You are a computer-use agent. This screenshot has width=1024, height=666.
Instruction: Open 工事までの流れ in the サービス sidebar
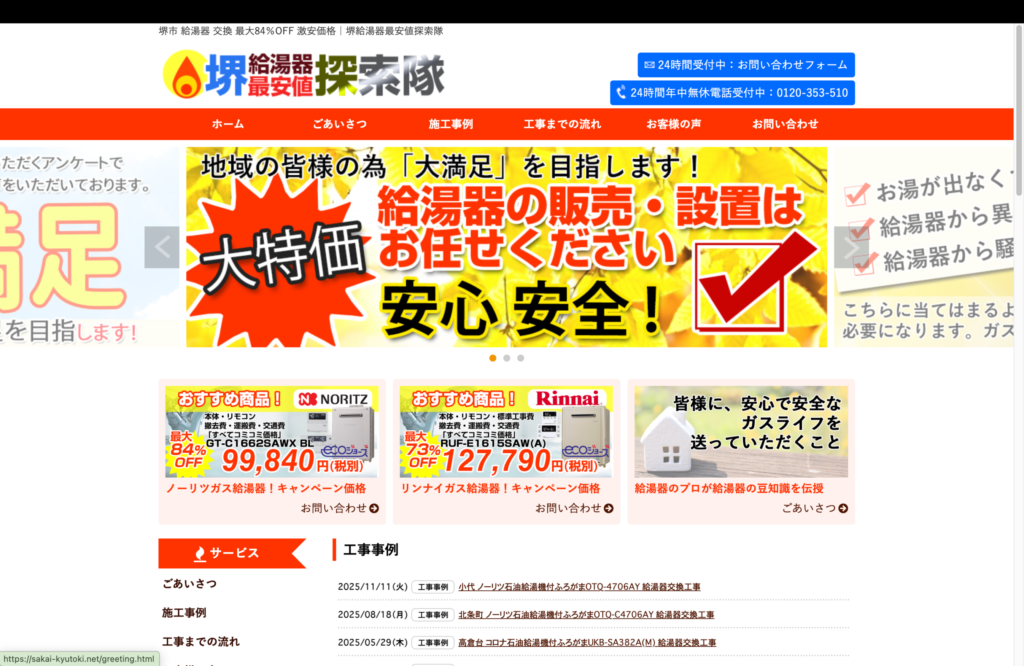[x=200, y=642]
